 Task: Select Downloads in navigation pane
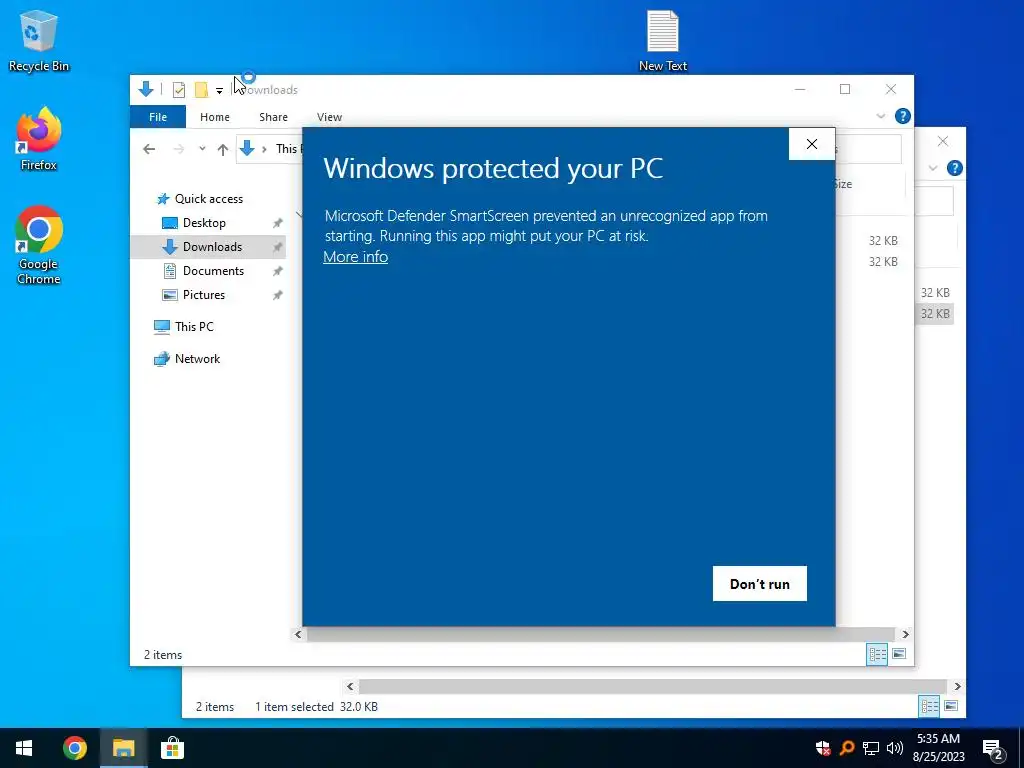[x=212, y=247]
